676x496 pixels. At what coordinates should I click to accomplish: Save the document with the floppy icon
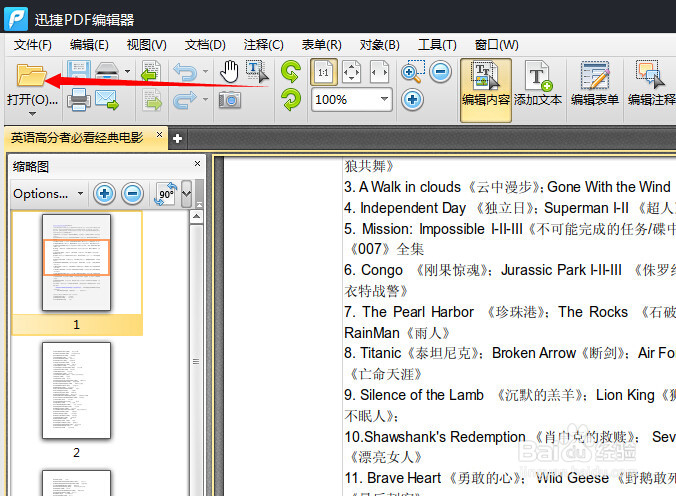point(78,70)
